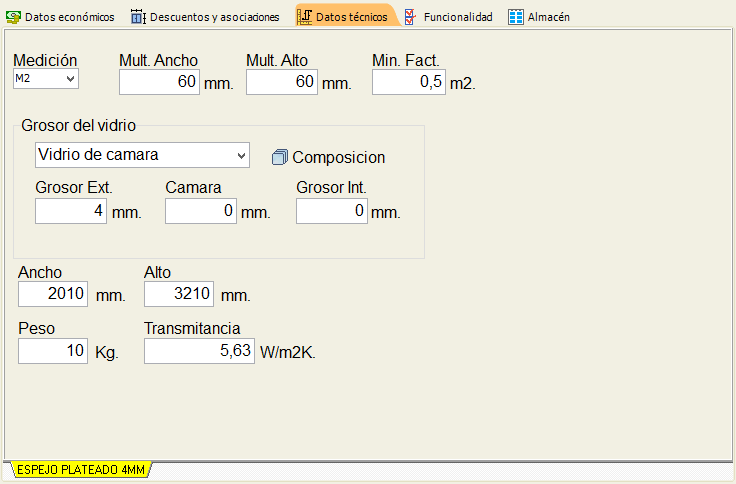
Task: Switch to Descuentos y asociaciones tab
Action: [x=205, y=17]
